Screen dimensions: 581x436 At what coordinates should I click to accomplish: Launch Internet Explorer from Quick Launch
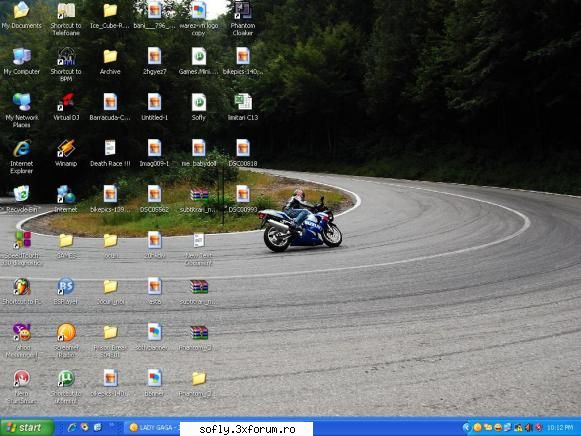[72, 428]
